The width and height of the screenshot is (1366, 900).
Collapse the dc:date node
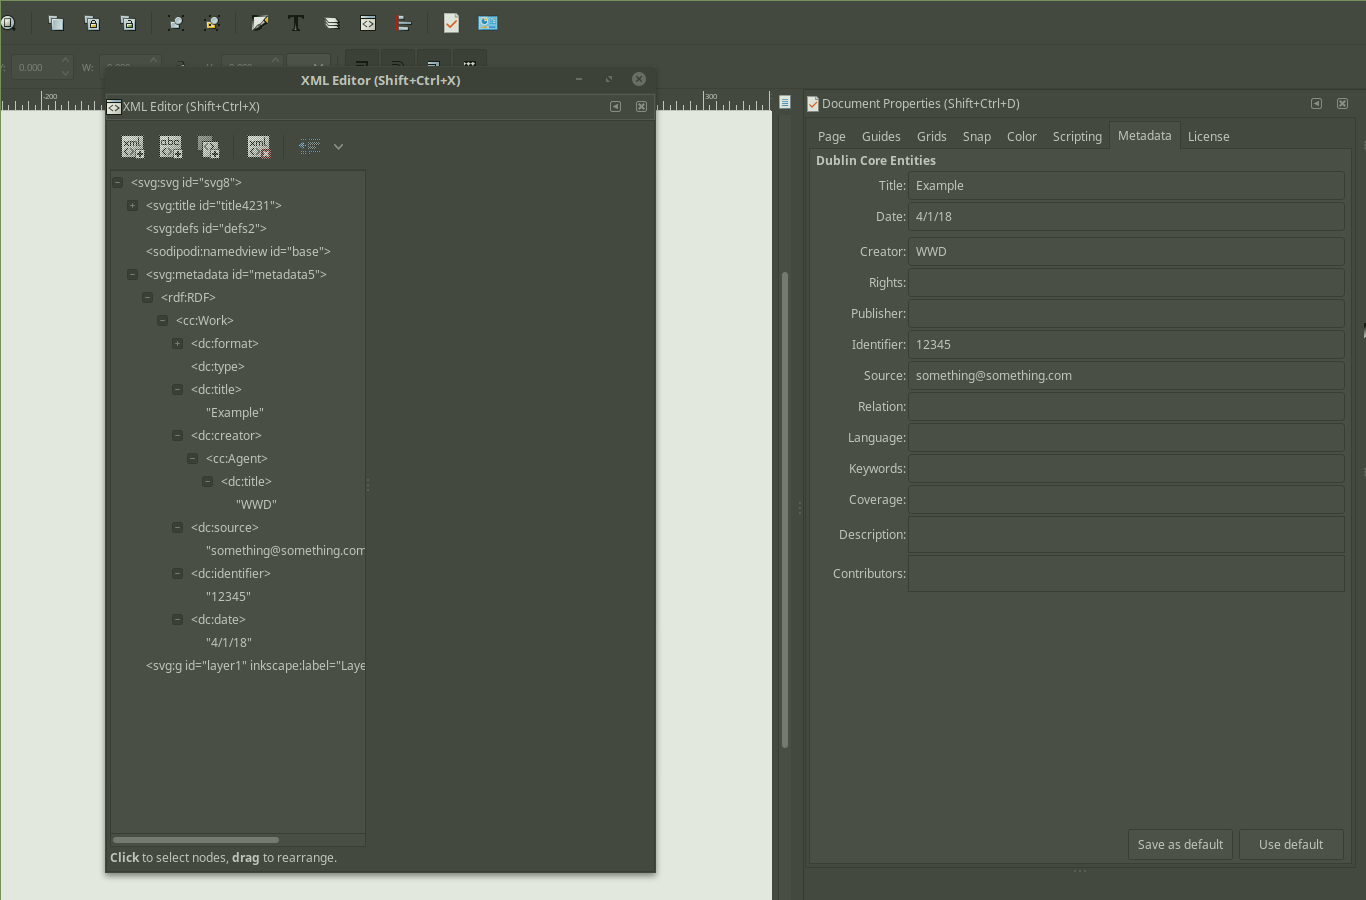point(177,619)
